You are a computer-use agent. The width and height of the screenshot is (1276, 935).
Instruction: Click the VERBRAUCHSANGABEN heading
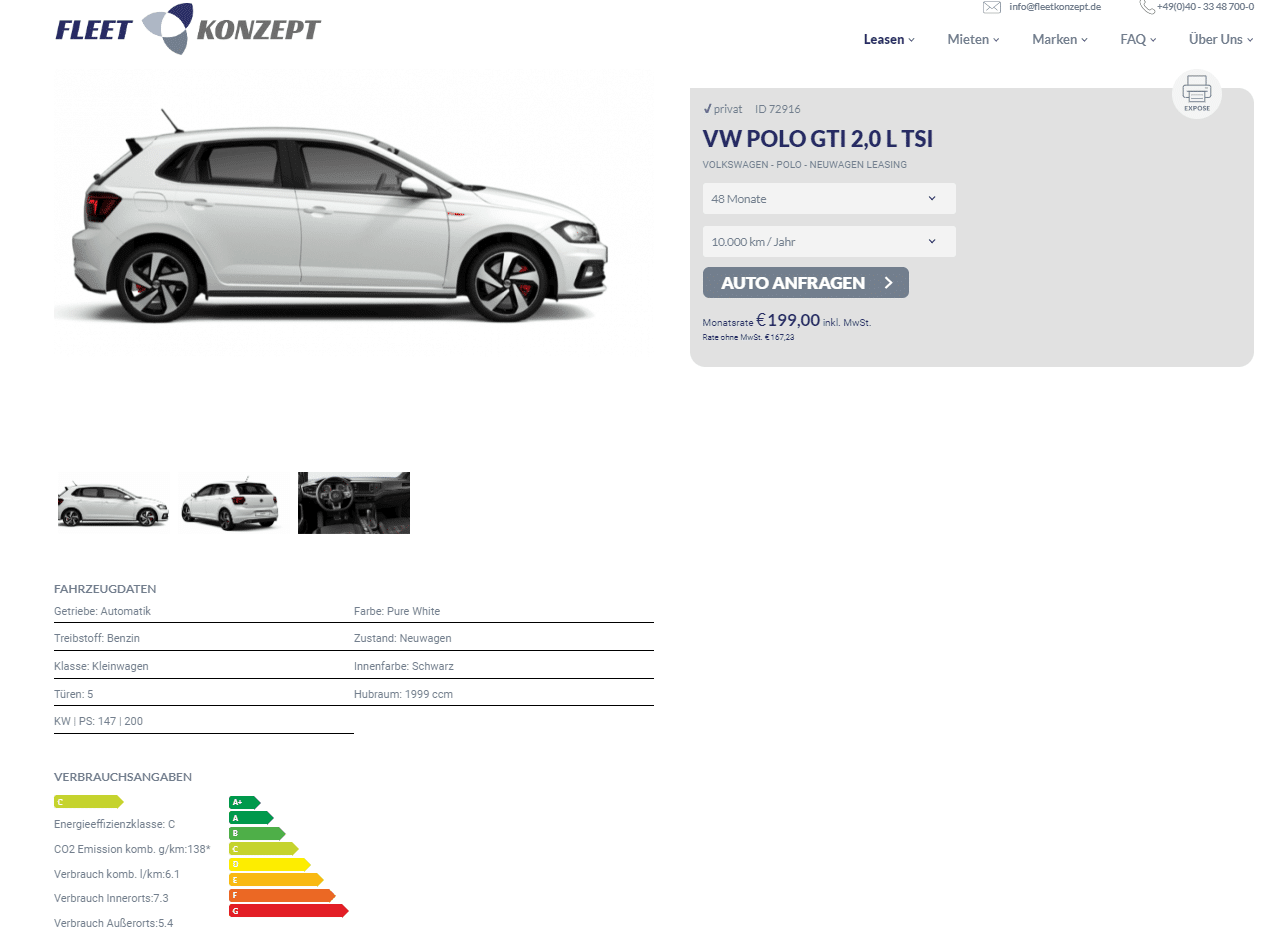pyautogui.click(x=123, y=777)
